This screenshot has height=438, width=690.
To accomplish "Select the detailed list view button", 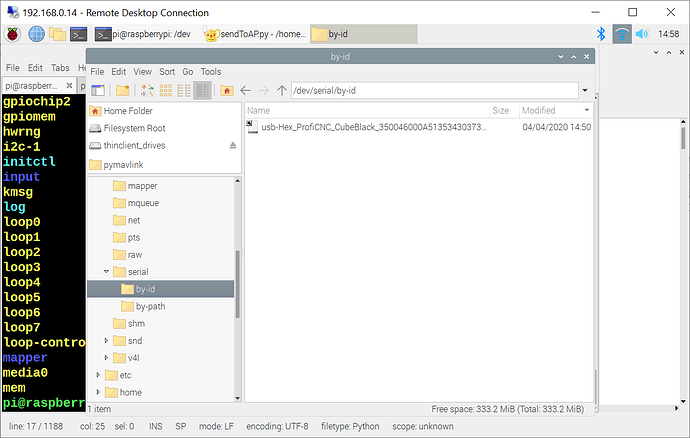I will [x=202, y=91].
